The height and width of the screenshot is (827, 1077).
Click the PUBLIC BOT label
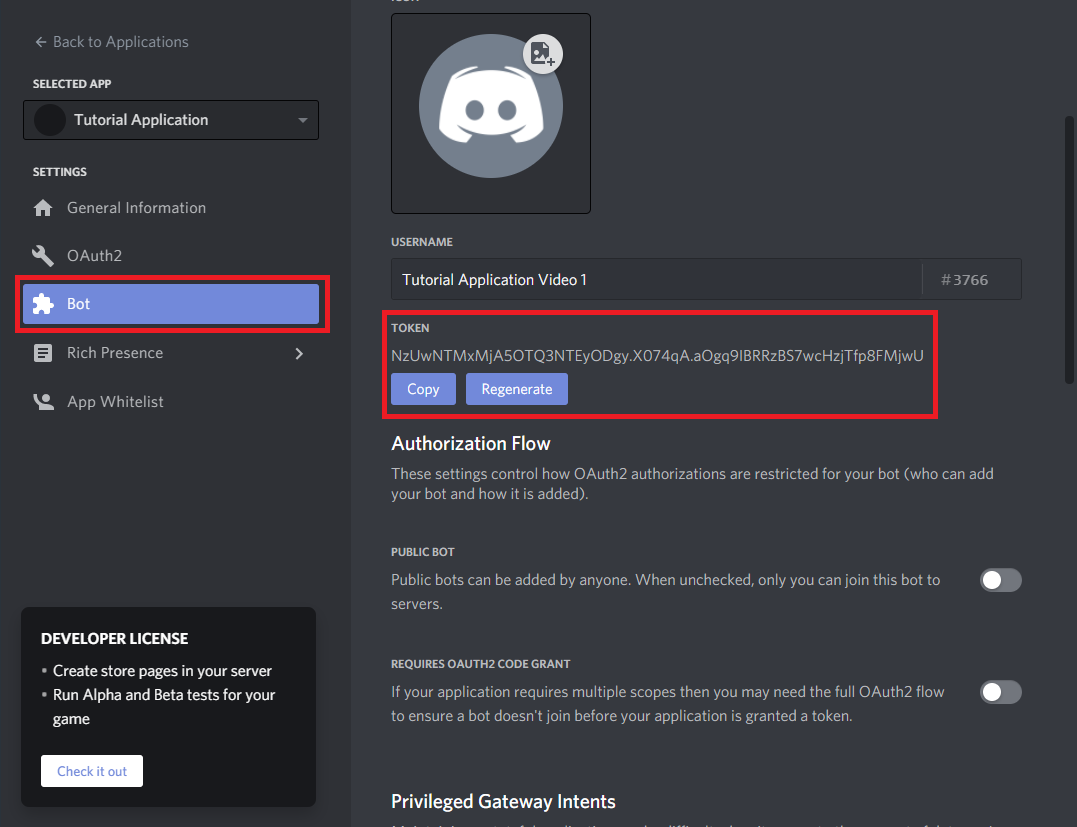point(422,552)
